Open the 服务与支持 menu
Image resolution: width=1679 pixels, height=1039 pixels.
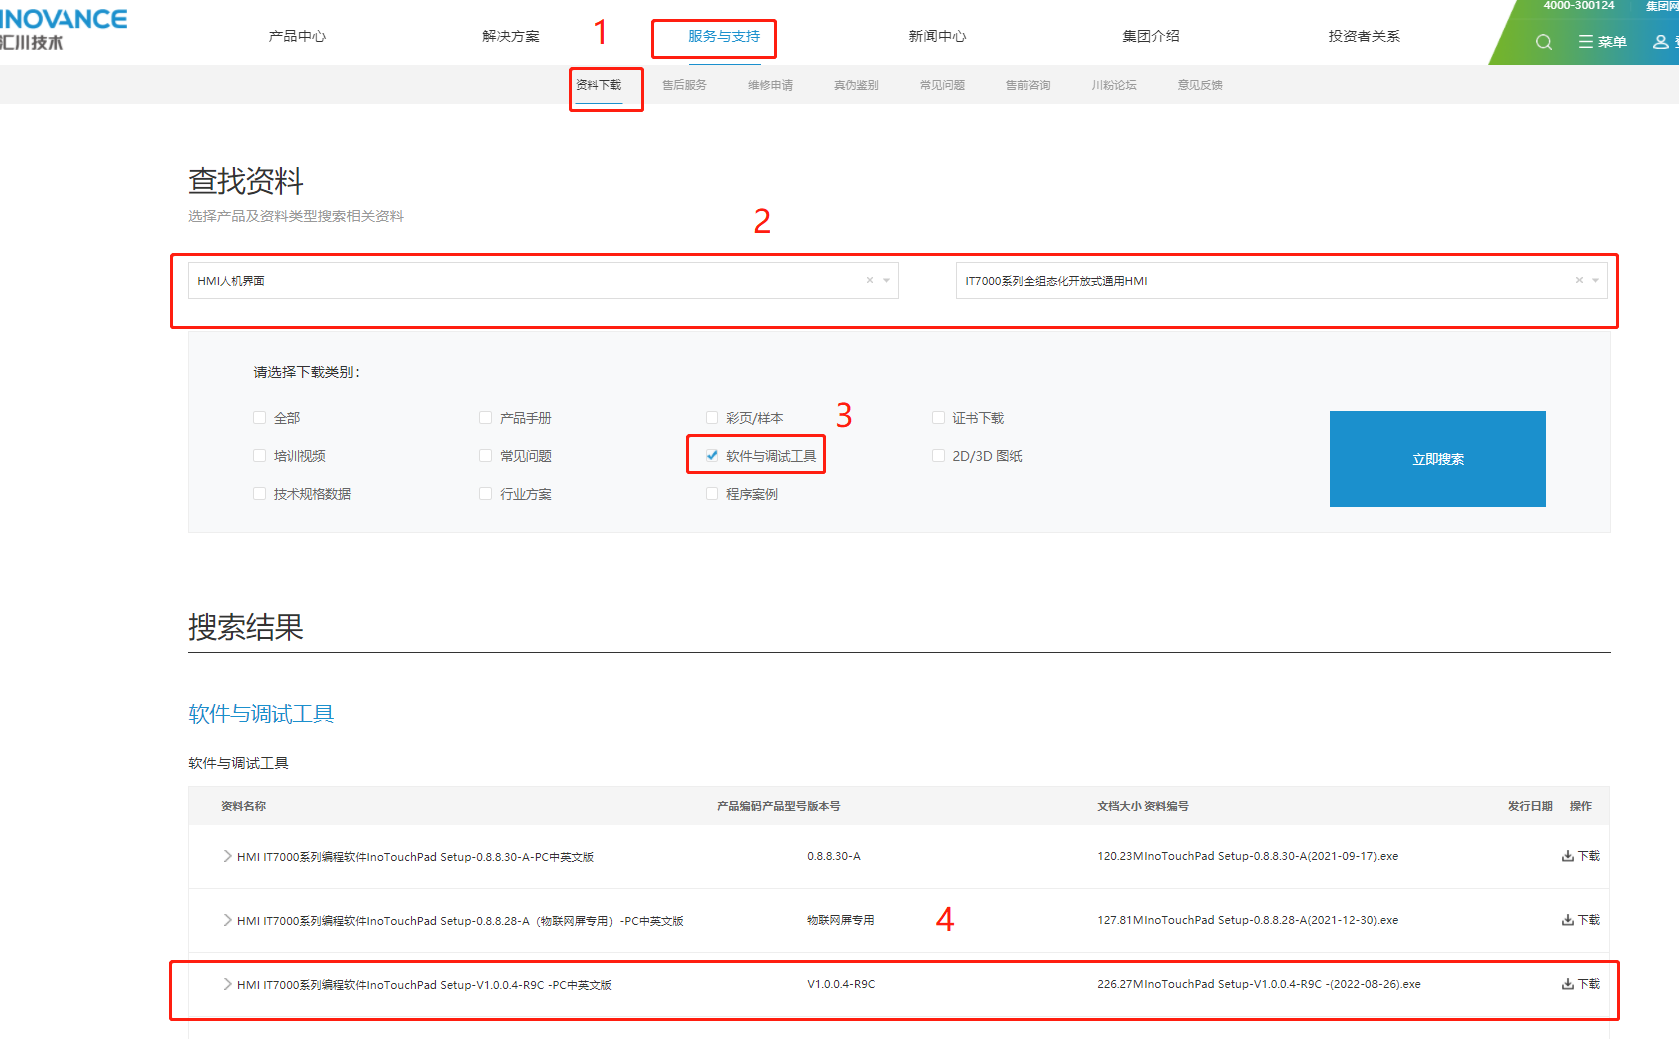point(724,36)
